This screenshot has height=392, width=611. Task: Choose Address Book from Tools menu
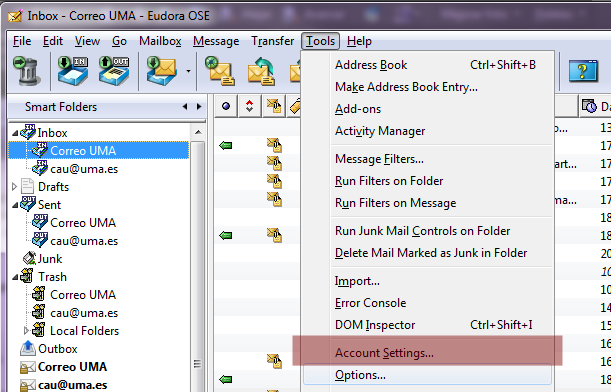[x=427, y=65]
